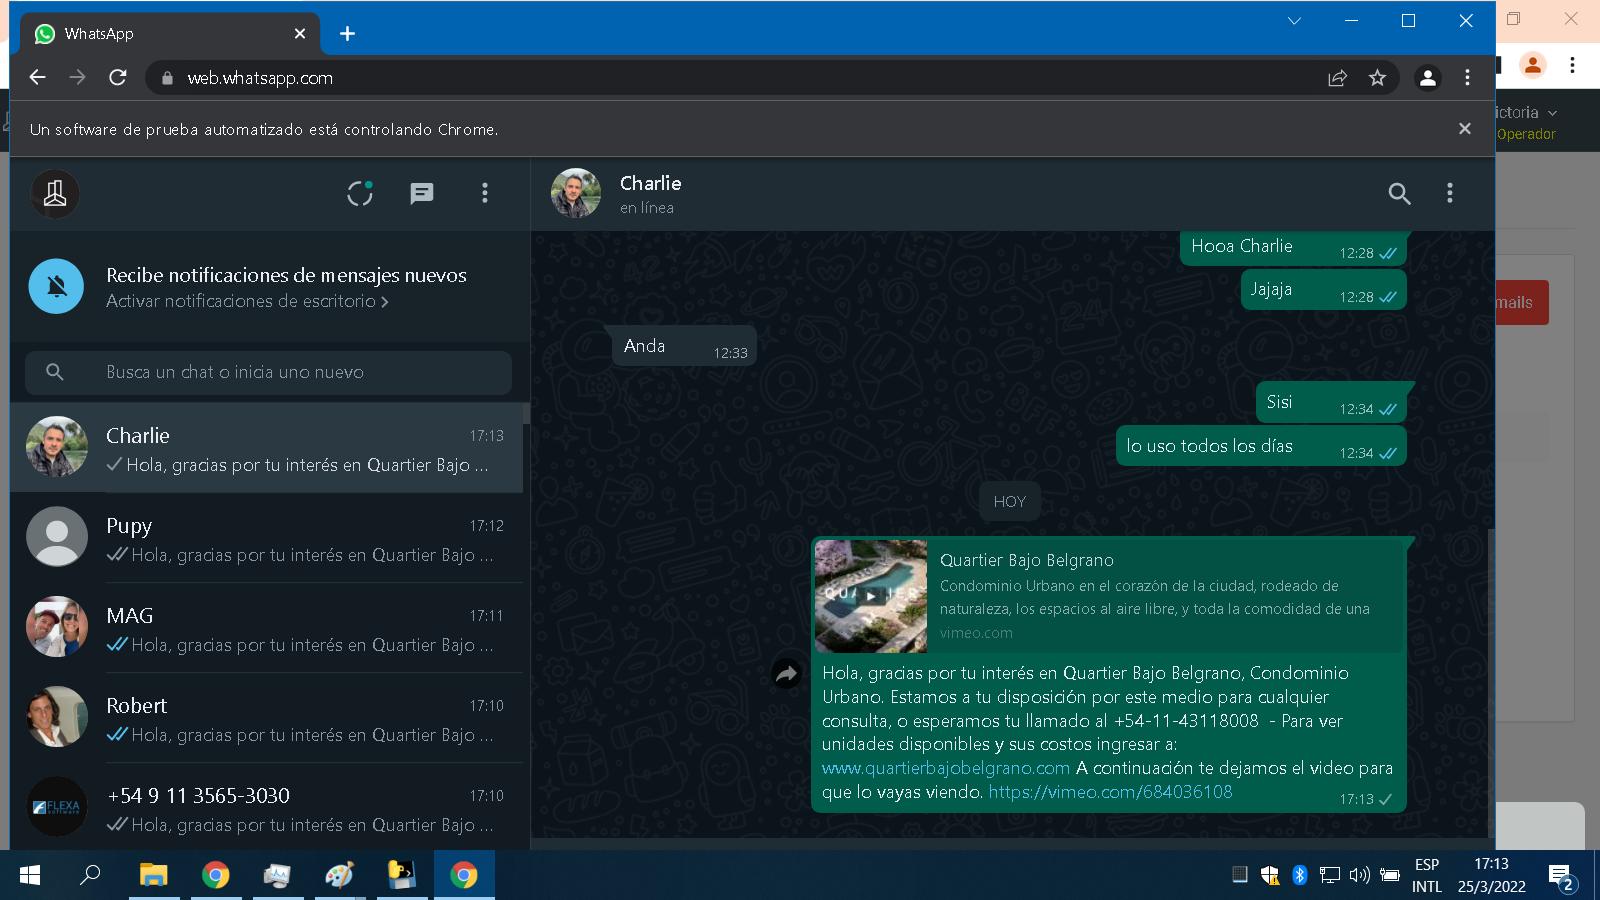Open your WhatsApp profile avatar
The width and height of the screenshot is (1600, 900).
[55, 193]
